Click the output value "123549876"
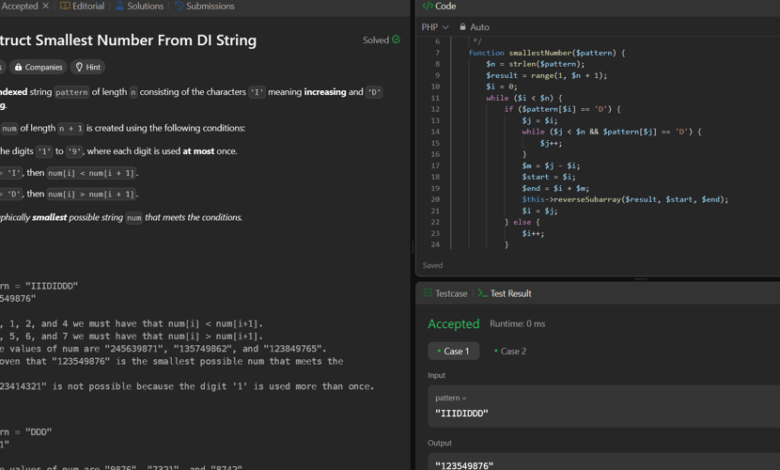 464,466
